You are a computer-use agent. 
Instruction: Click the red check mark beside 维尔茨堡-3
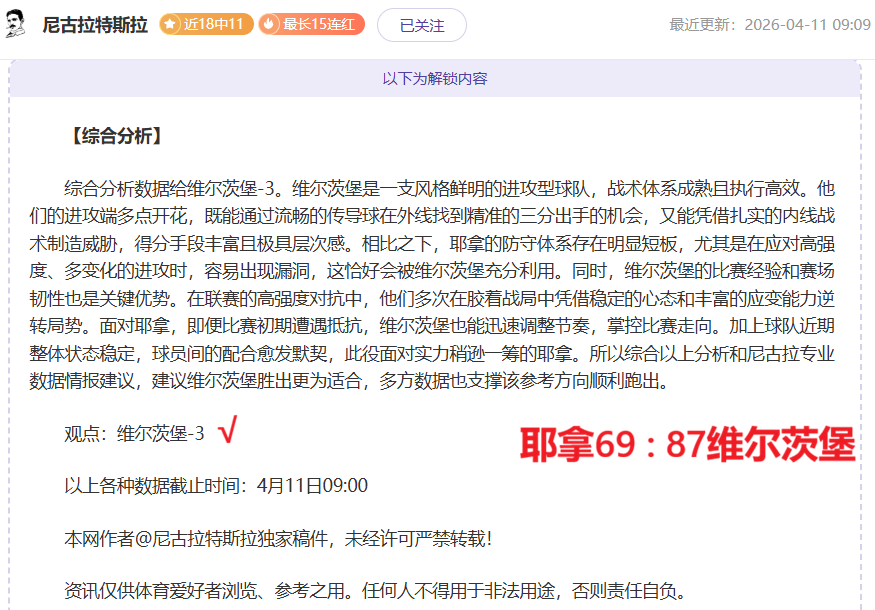pyautogui.click(x=228, y=431)
